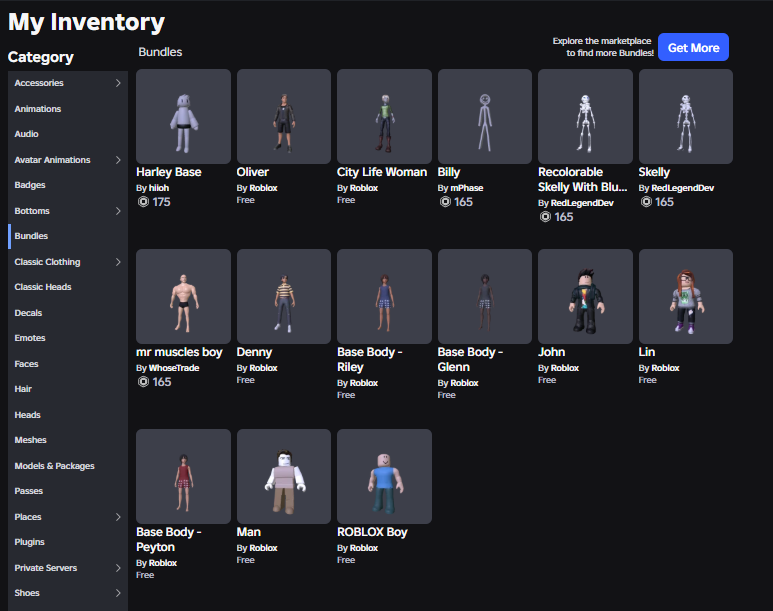Open the City Life Woman title link
The image size is (773, 611).
382,172
